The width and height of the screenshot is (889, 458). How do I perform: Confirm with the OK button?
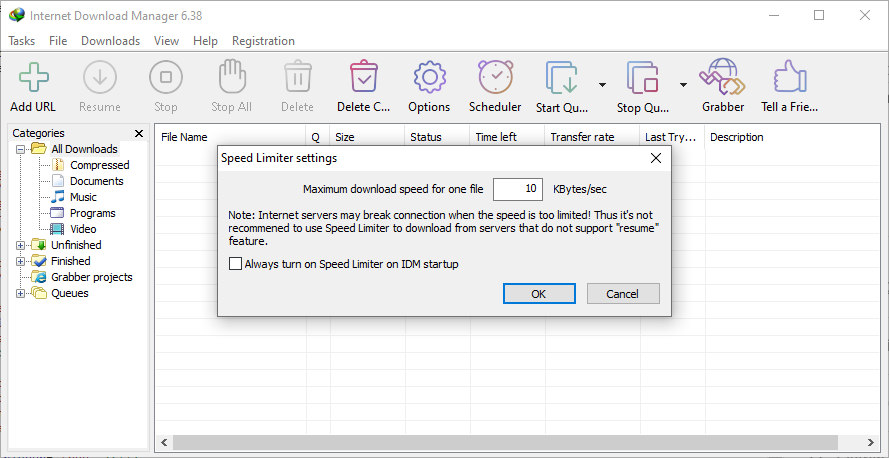point(539,294)
